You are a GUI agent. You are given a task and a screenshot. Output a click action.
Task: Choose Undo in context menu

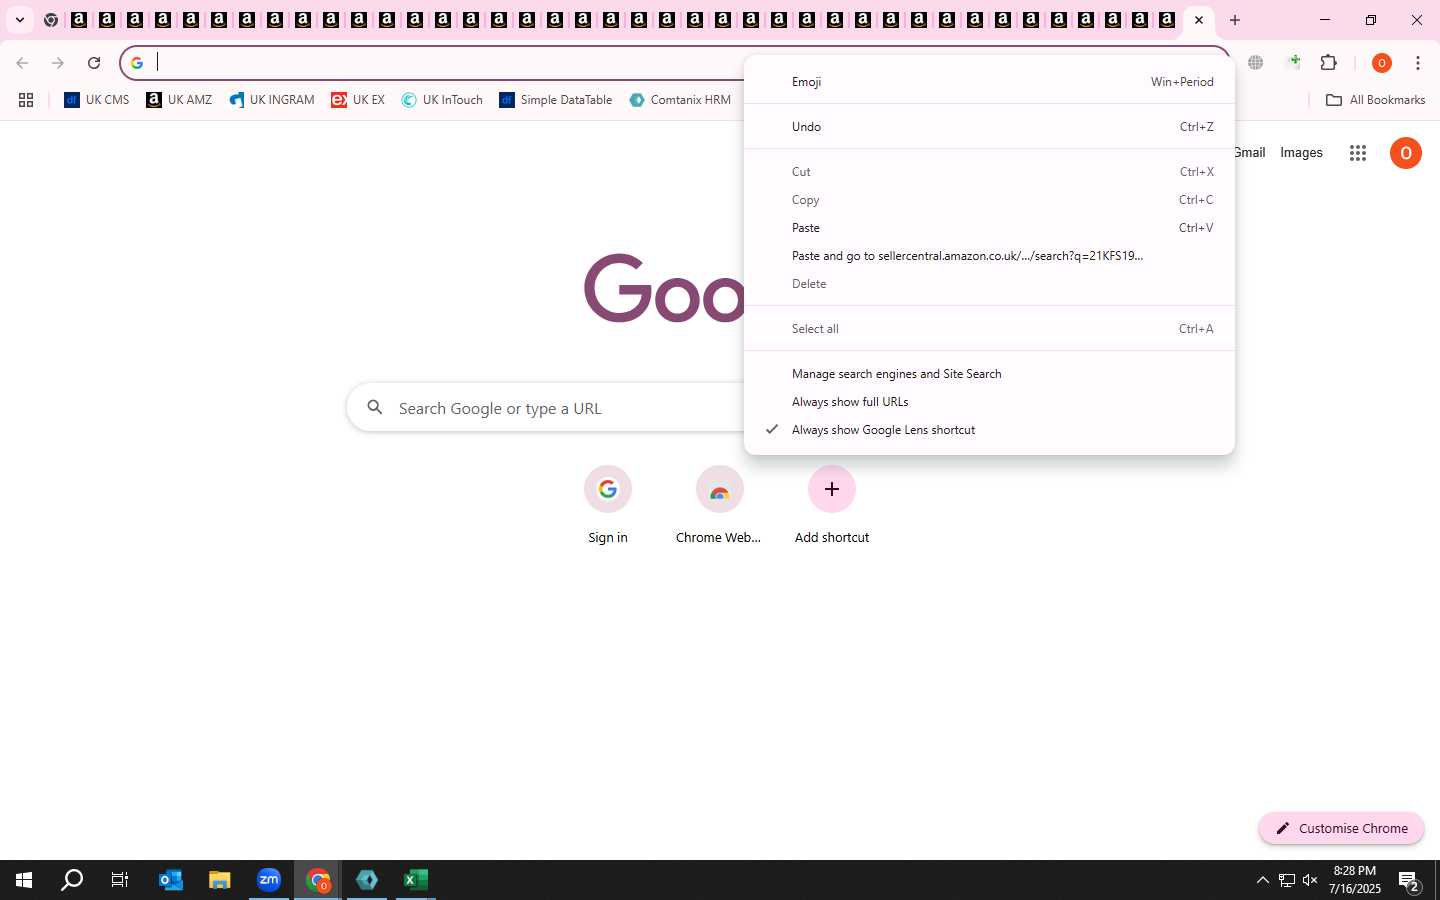(x=989, y=127)
